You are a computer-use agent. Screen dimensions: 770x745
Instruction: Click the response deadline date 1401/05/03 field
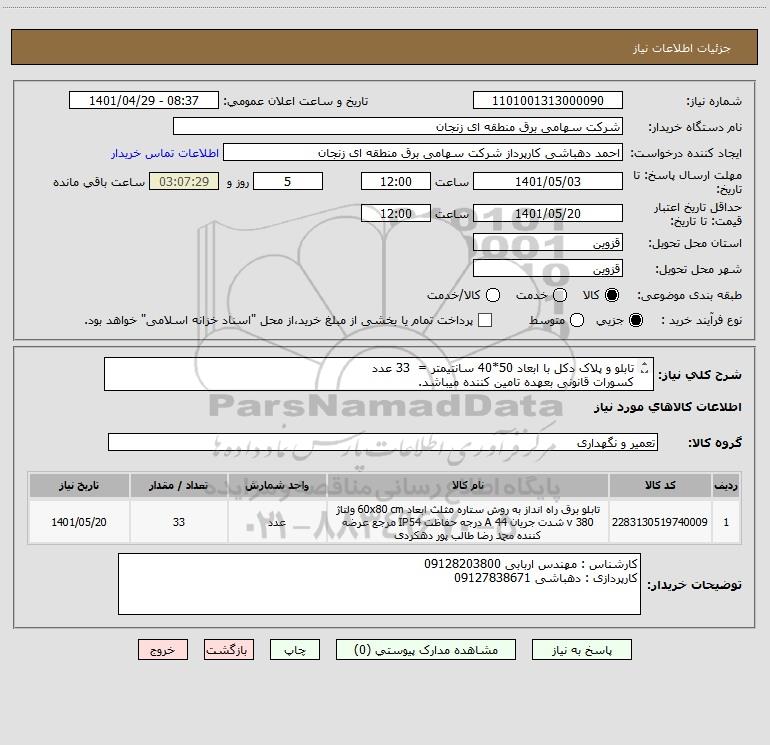click(x=548, y=182)
